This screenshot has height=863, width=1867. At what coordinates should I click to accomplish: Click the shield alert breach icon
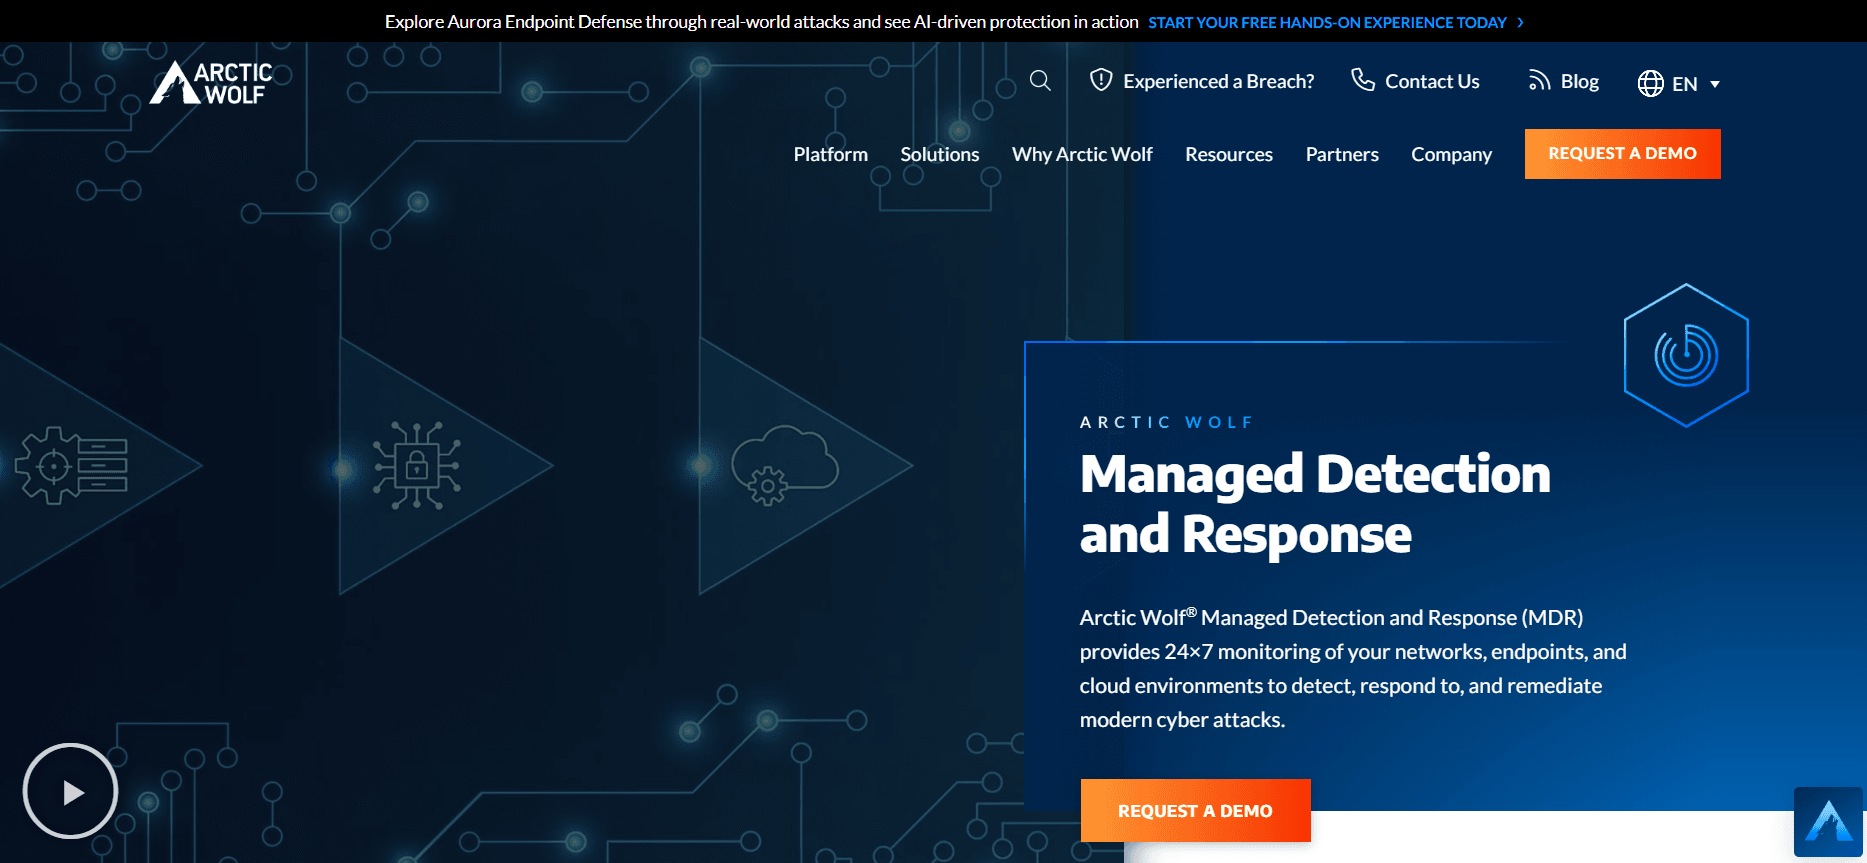coord(1100,80)
